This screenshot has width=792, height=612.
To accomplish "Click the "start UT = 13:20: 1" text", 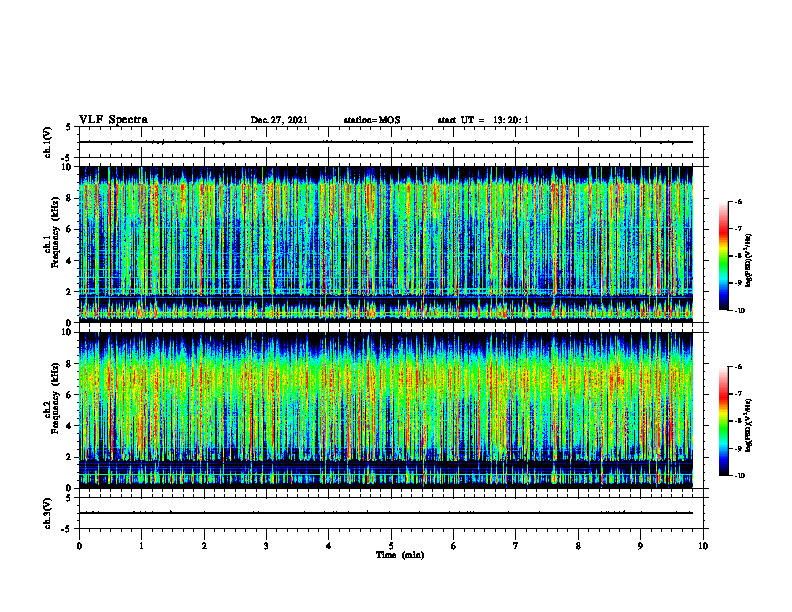I will coord(483,120).
